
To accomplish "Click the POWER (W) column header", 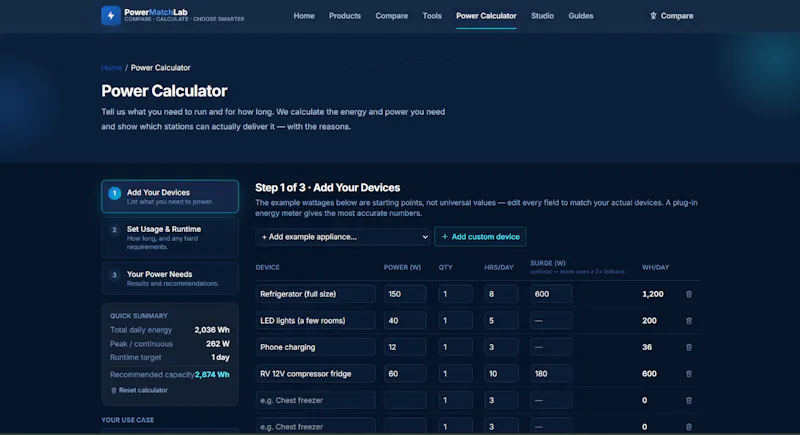I will click(402, 267).
